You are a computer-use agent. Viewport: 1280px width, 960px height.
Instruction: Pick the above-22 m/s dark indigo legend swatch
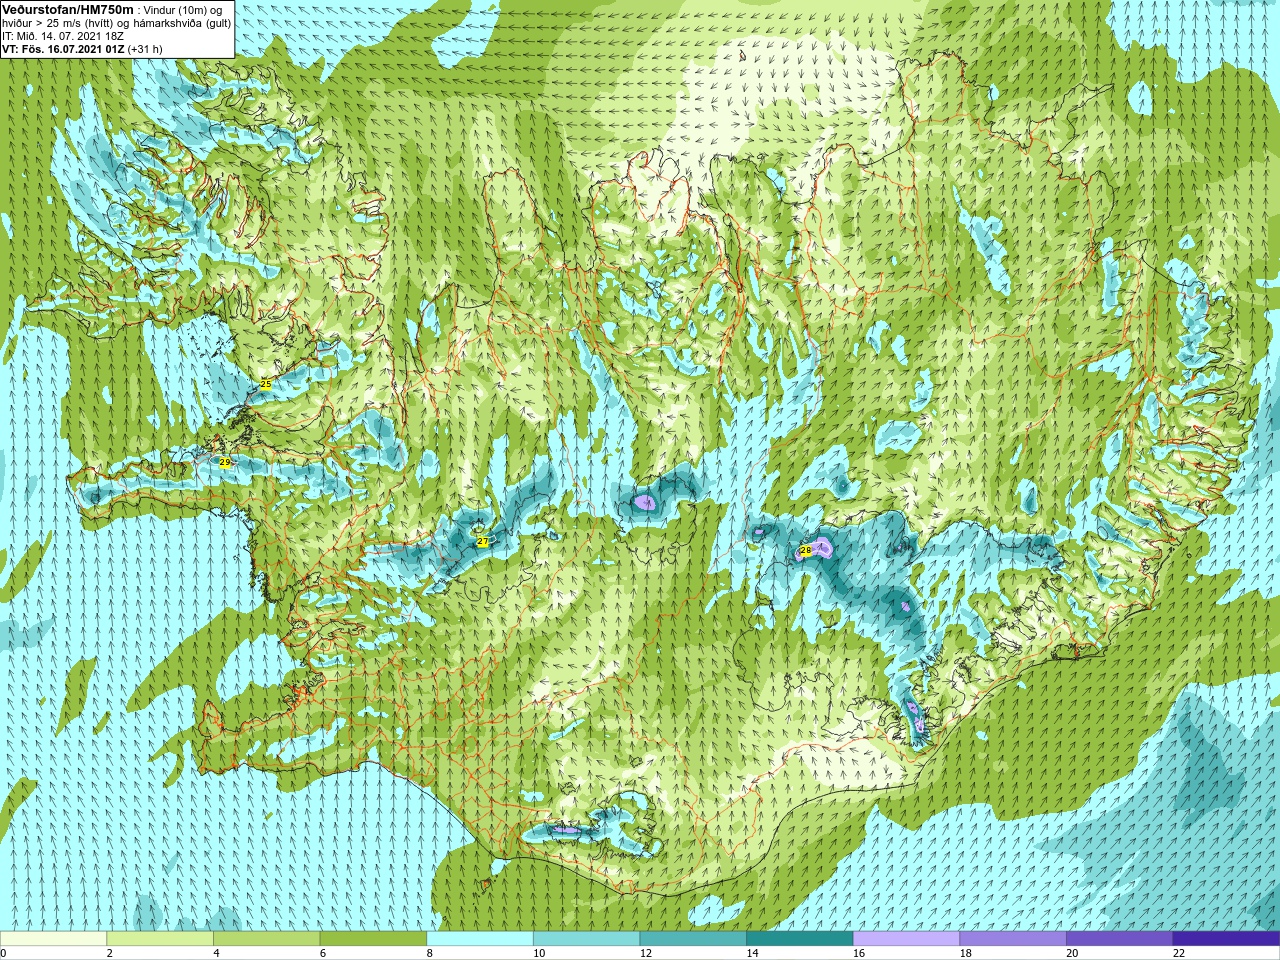[1226, 939]
